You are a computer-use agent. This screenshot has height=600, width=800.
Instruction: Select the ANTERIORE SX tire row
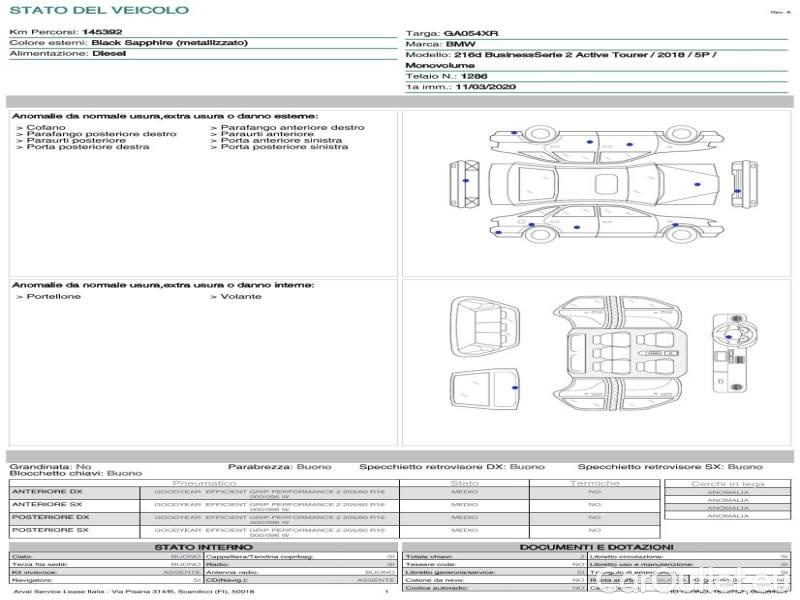(335, 506)
